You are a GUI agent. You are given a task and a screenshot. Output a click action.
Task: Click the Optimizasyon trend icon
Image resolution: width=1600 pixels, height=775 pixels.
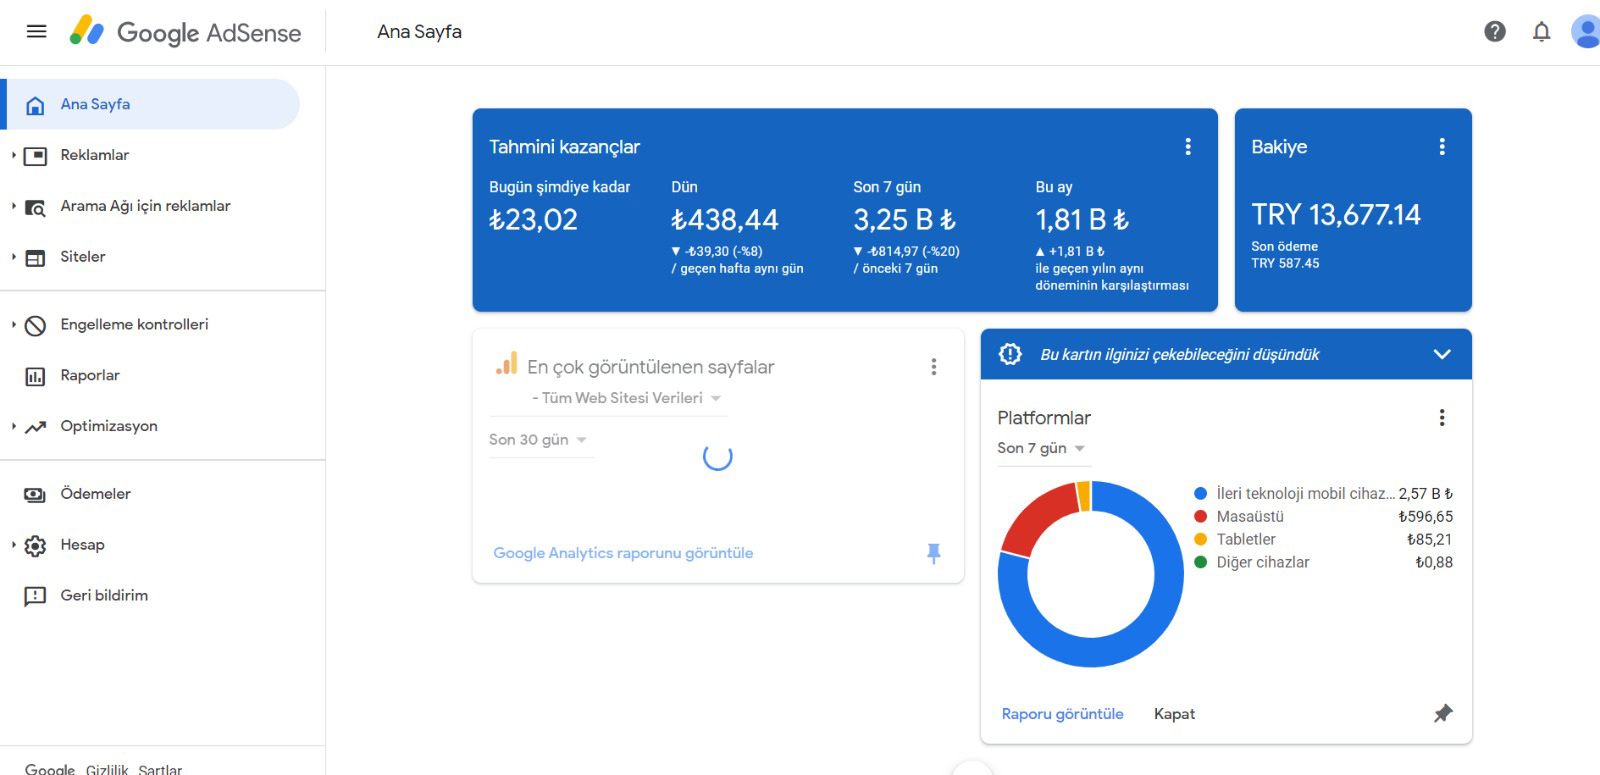(x=35, y=427)
